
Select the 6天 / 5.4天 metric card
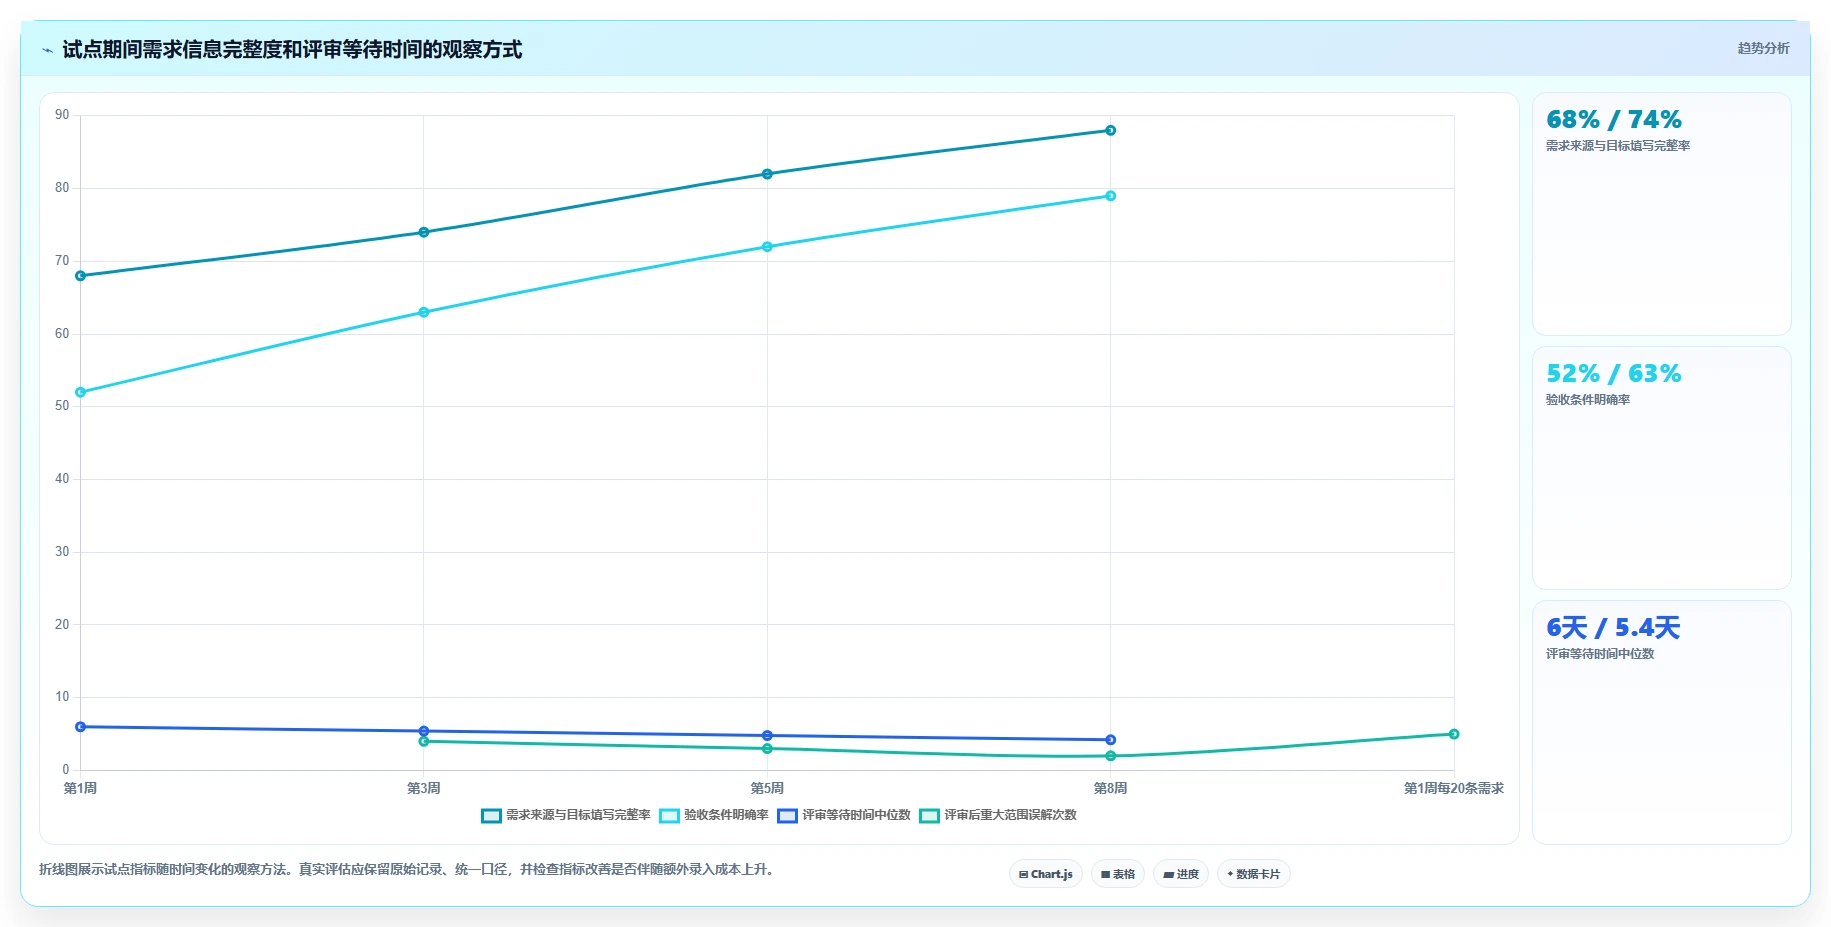(x=1661, y=722)
